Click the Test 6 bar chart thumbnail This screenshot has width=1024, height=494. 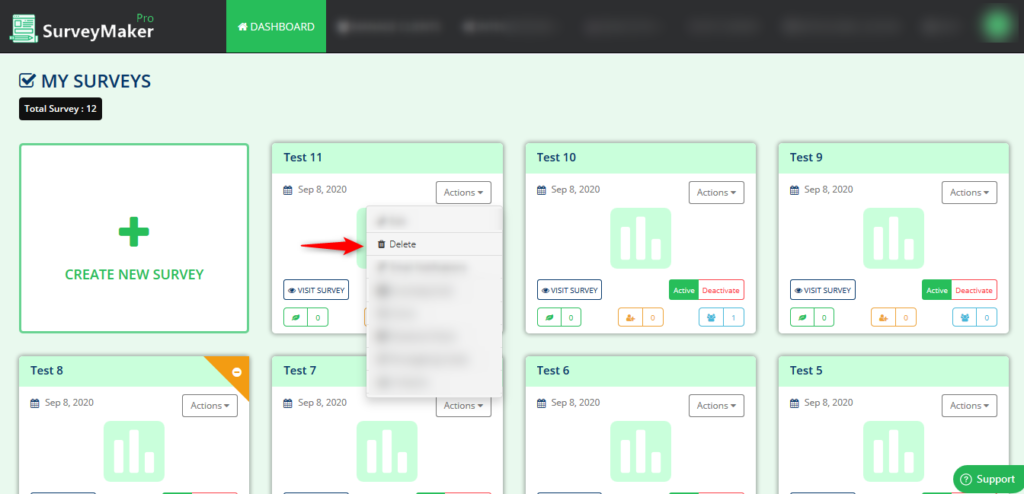coord(641,451)
